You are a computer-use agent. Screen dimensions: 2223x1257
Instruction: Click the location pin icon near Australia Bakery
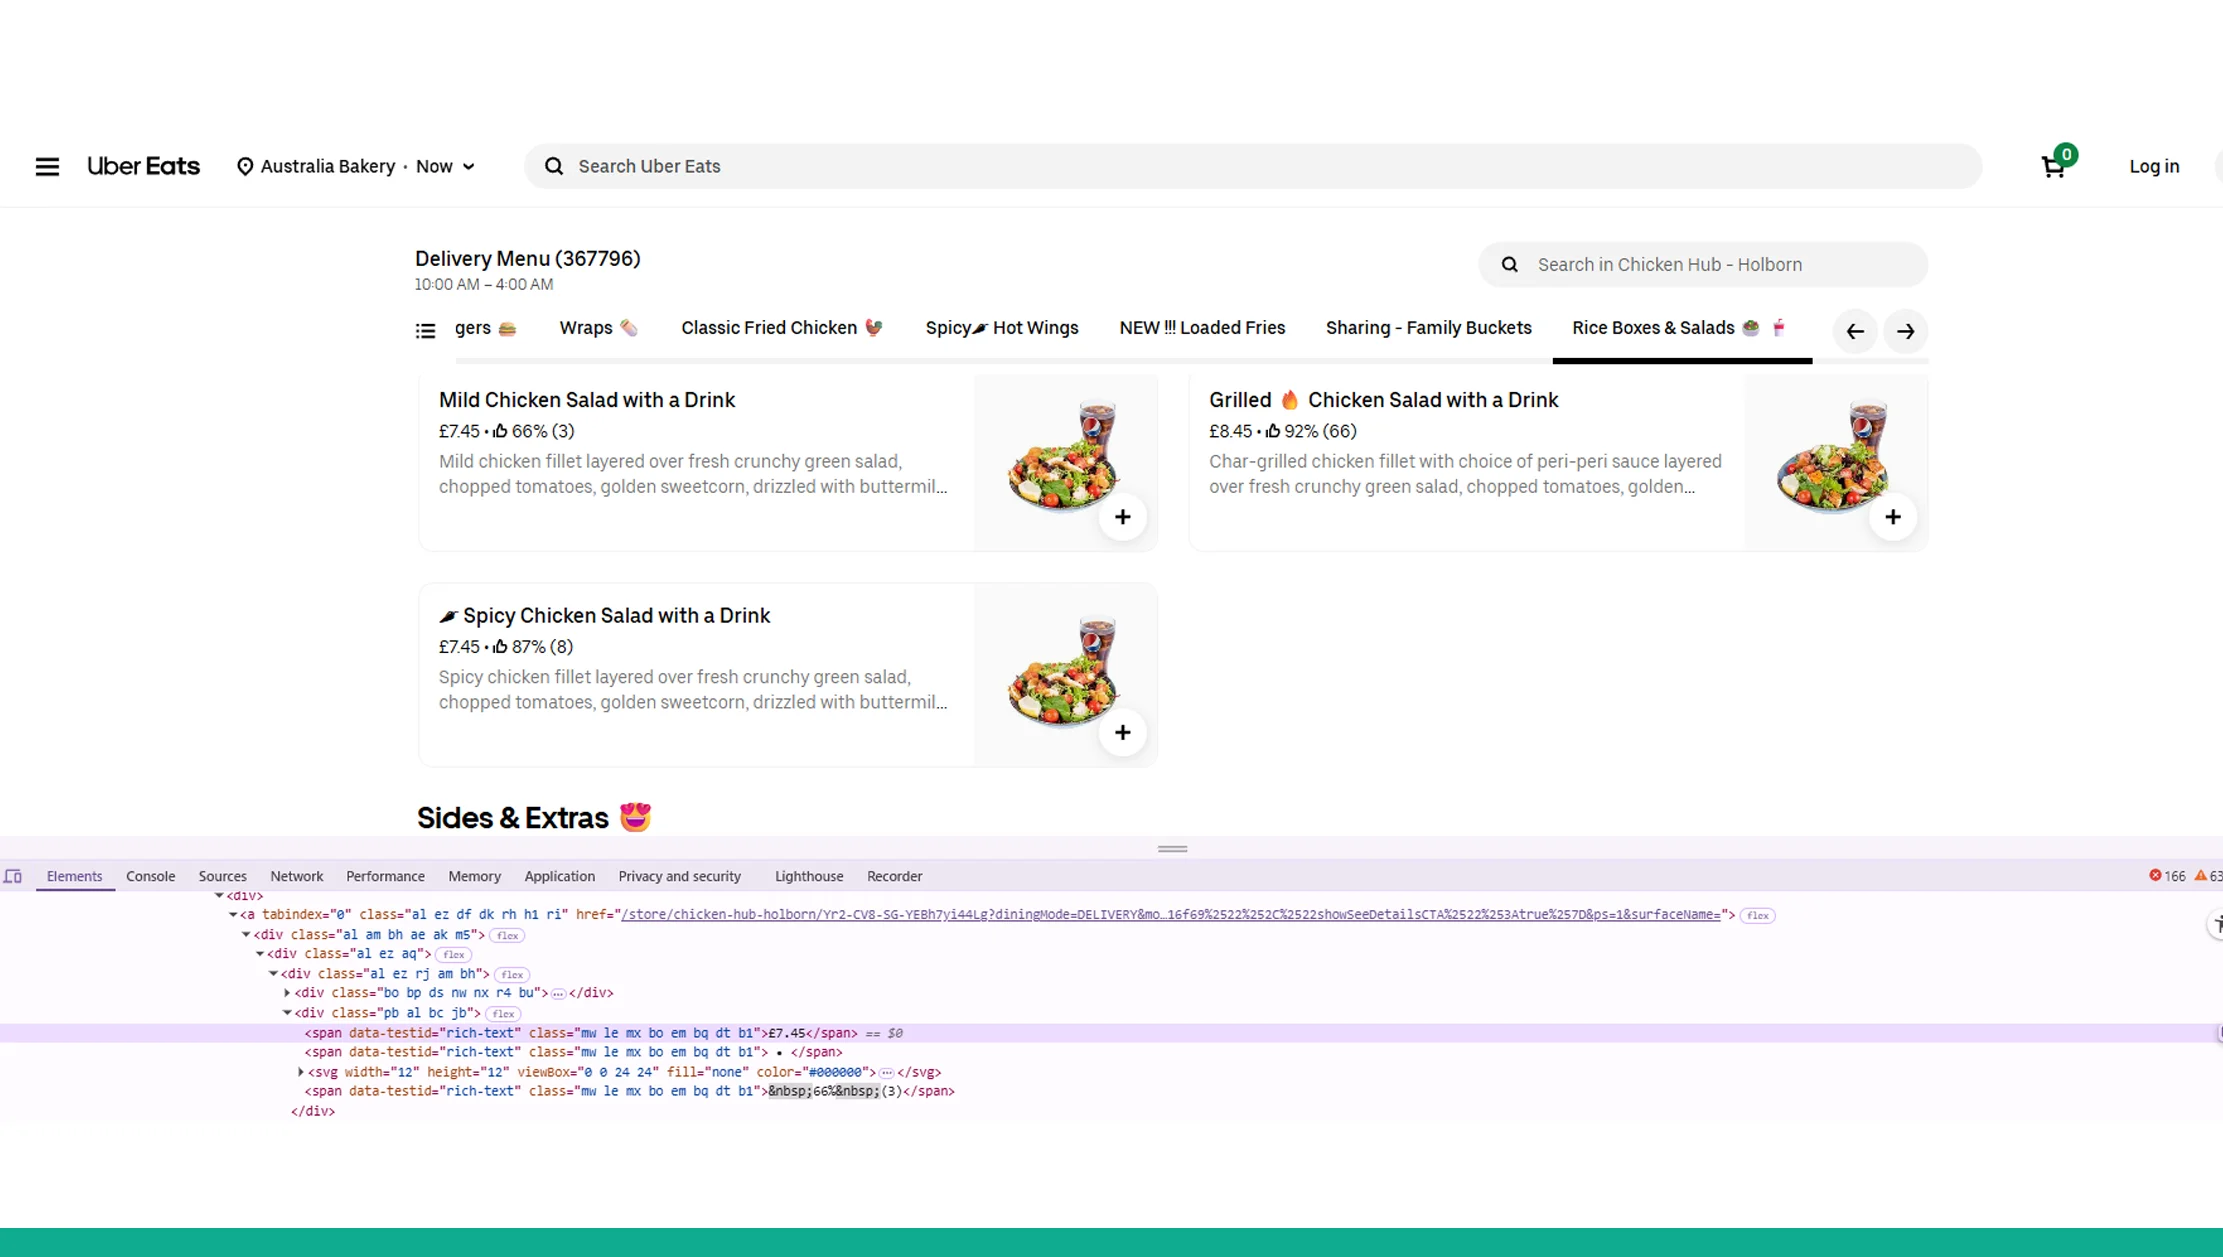(246, 166)
